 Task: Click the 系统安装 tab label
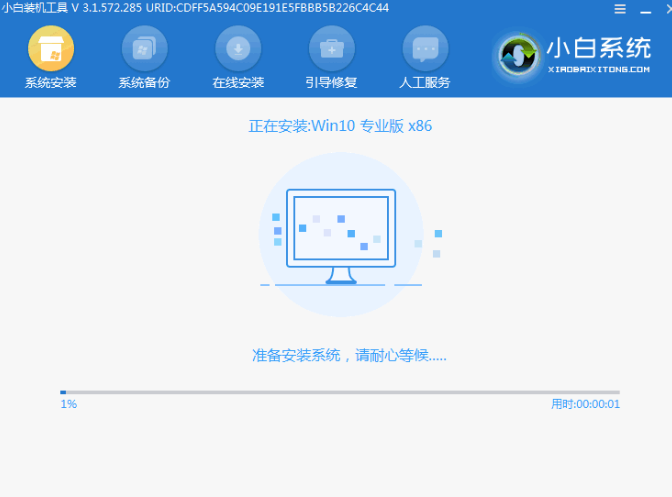coord(51,82)
